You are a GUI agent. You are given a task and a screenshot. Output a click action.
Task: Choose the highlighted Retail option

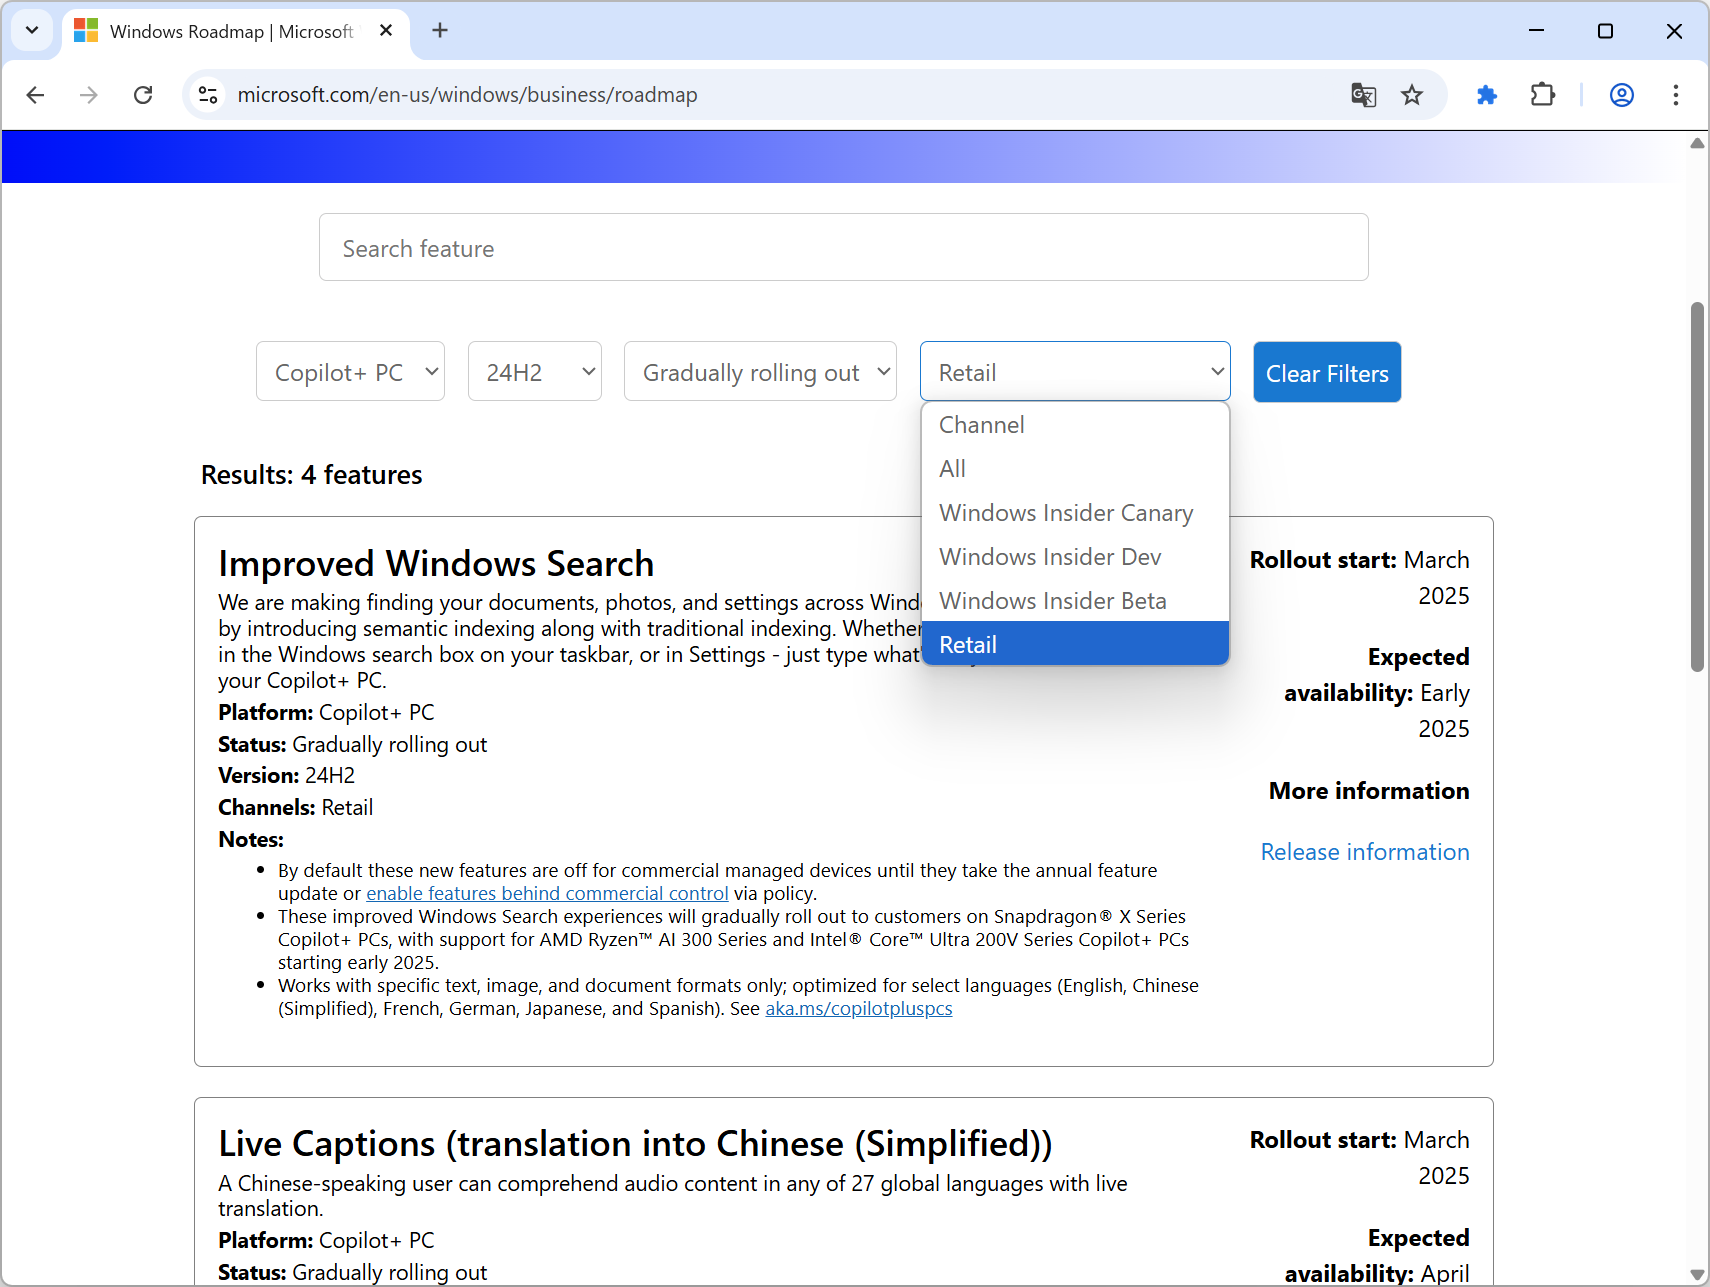tap(1075, 644)
